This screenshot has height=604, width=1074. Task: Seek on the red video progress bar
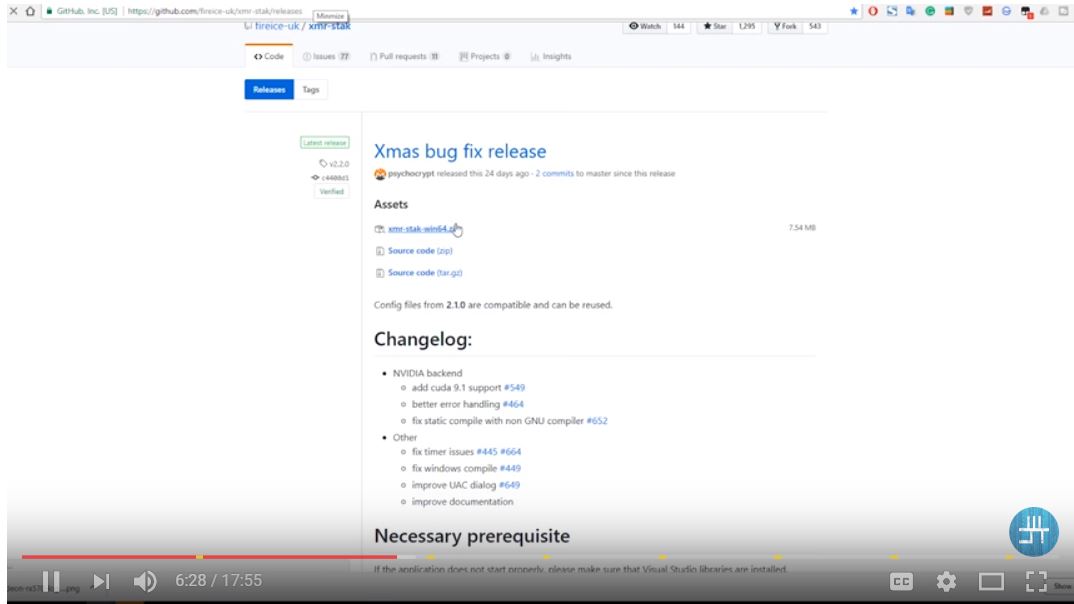point(209,557)
